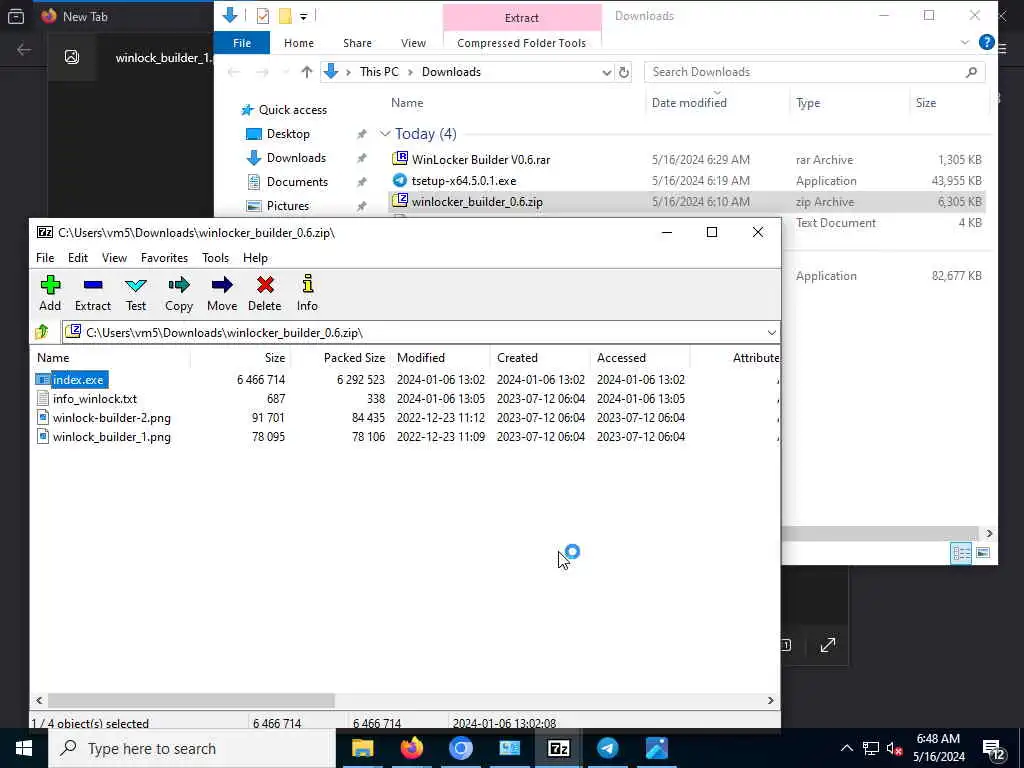The height and width of the screenshot is (768, 1024).
Task: Select WinLocker Builder V0.6.rar in Explorer
Action: coord(481,159)
